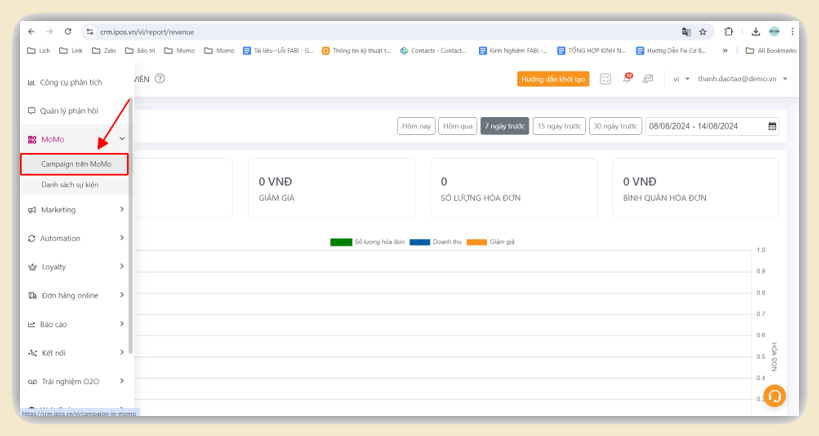Open the 'vi' language dropdown
819x436 pixels.
tap(681, 79)
